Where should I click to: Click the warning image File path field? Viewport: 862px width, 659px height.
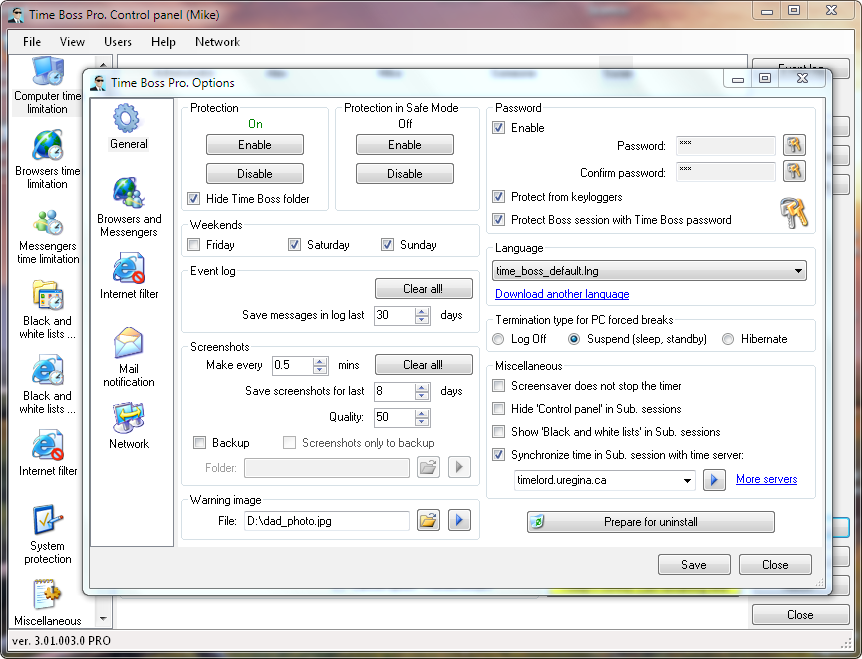click(x=327, y=520)
